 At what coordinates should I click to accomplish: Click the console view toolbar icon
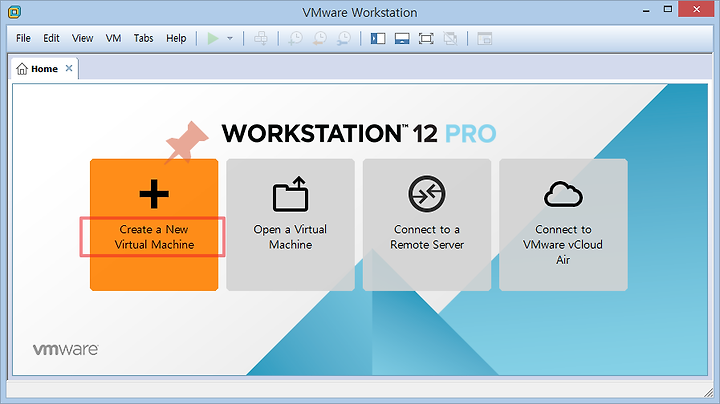pos(484,39)
